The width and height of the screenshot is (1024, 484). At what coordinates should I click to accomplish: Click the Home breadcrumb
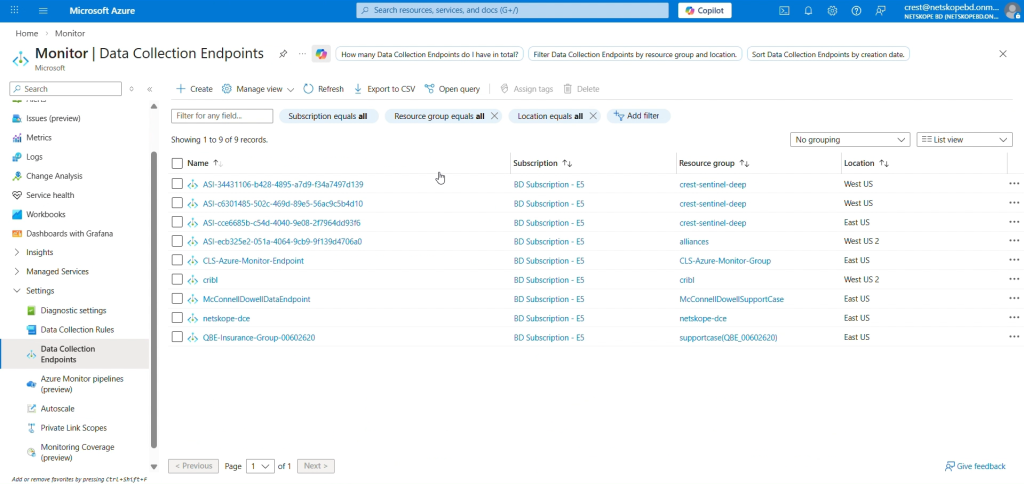[26, 33]
